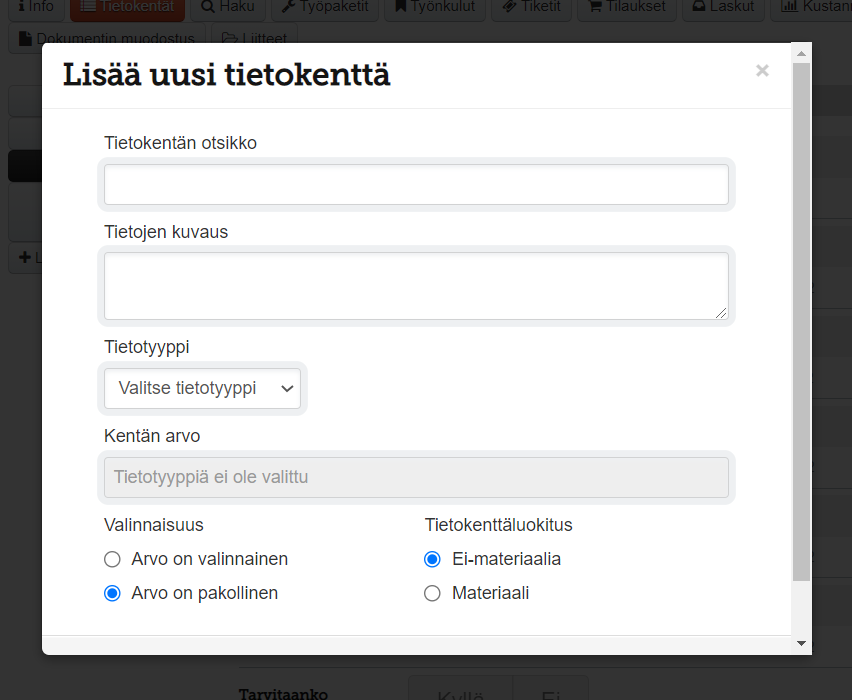
Task: Click the search icon on Haku tab
Action: coord(207,6)
